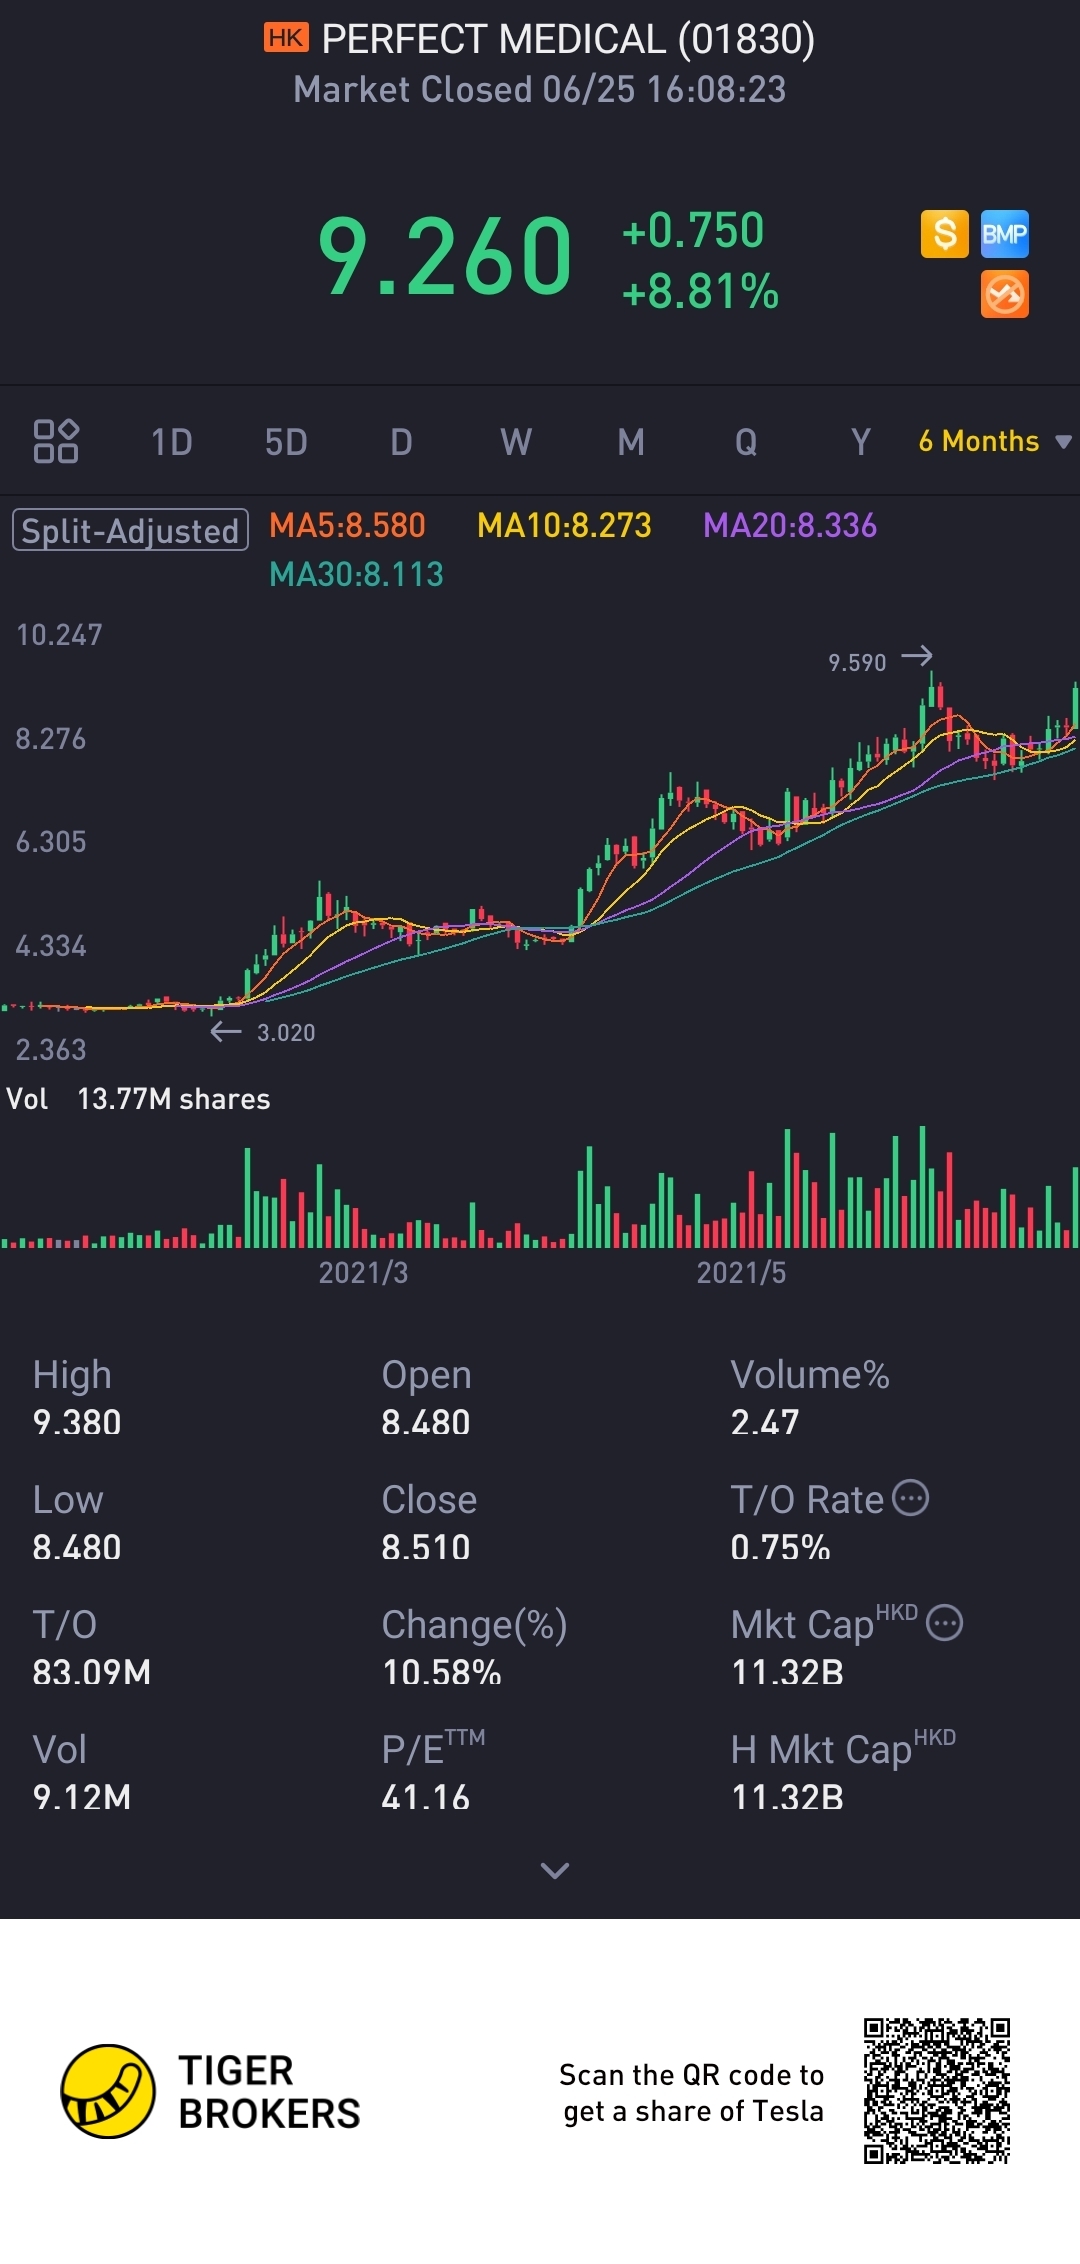Image resolution: width=1080 pixels, height=2264 pixels.
Task: Open the 6 Months period dropdown
Action: pyautogui.click(x=994, y=441)
